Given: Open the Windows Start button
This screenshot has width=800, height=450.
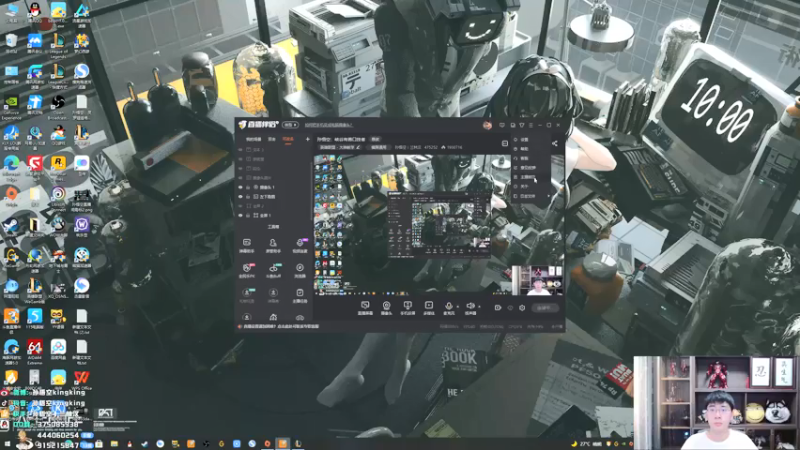Looking at the screenshot, I should [x=7, y=444].
